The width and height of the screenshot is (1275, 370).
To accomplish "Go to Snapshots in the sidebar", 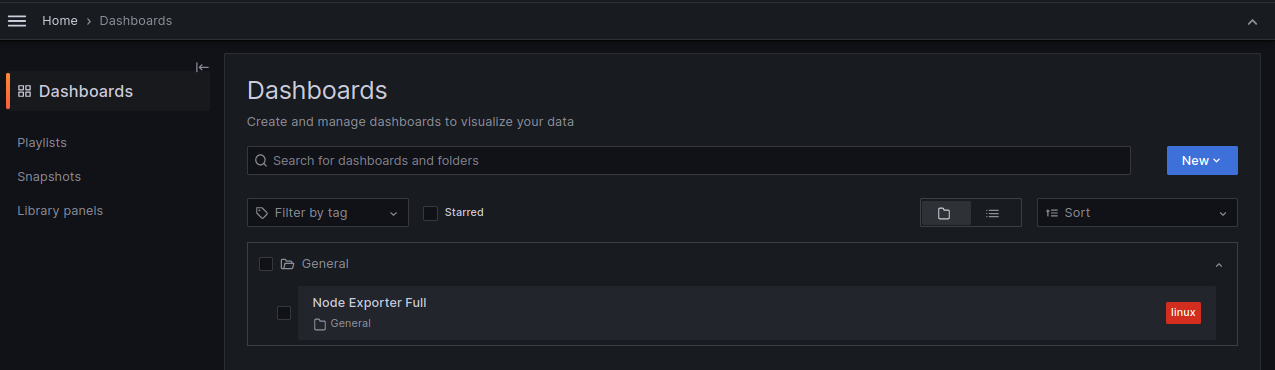I will click(x=49, y=177).
